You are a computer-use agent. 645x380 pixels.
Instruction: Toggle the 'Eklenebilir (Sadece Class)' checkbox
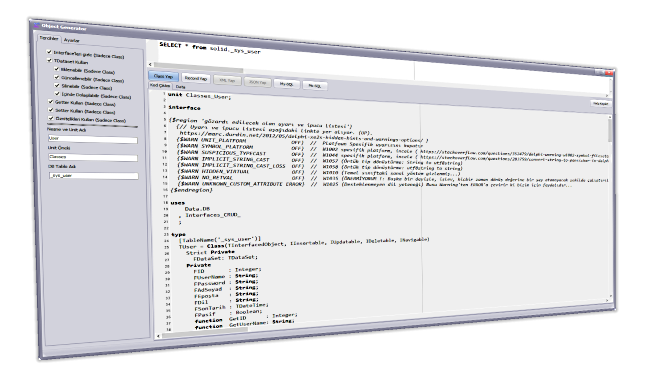coord(56,69)
